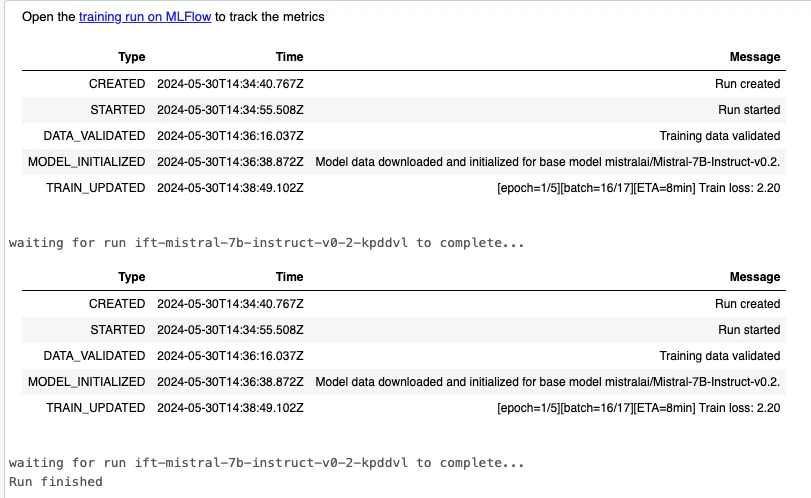
Task: Select the Message header in the second table
Action: pyautogui.click(x=755, y=277)
